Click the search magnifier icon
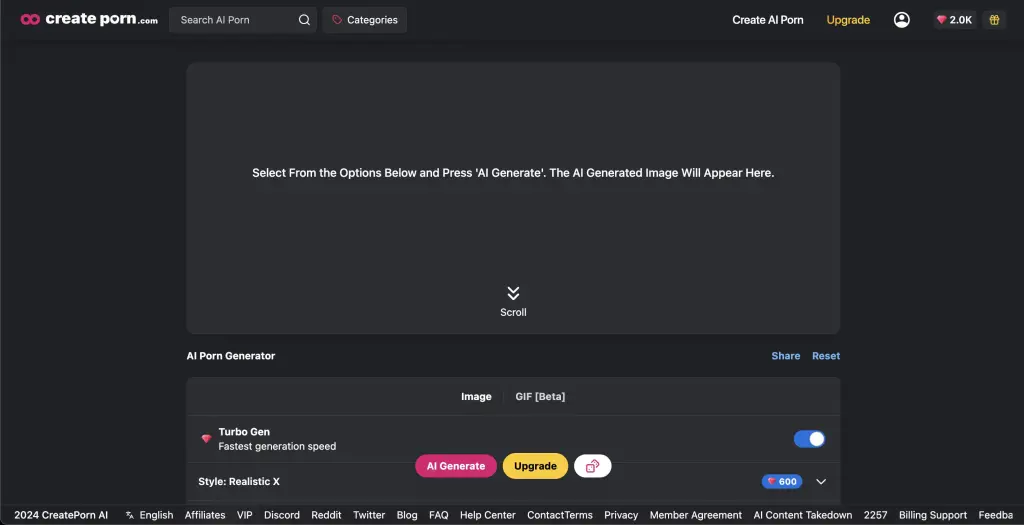 [304, 20]
